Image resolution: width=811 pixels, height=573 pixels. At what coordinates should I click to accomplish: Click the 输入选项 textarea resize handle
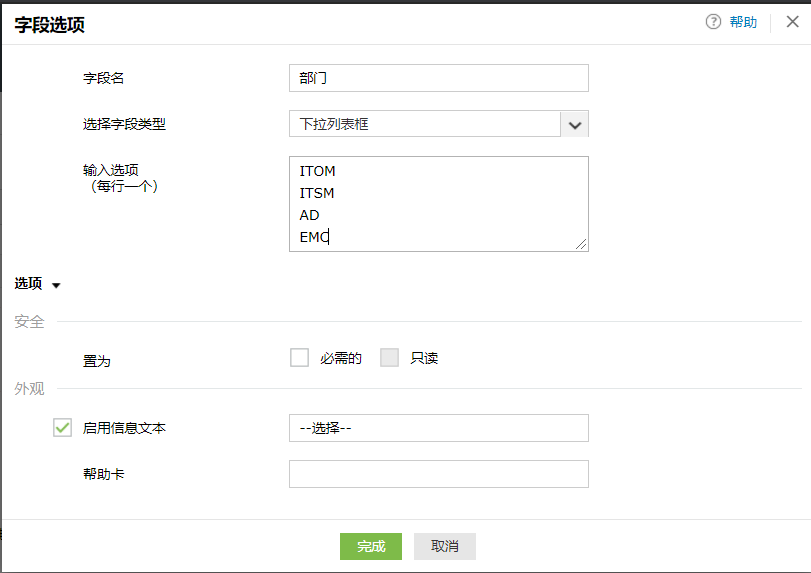coord(581,243)
